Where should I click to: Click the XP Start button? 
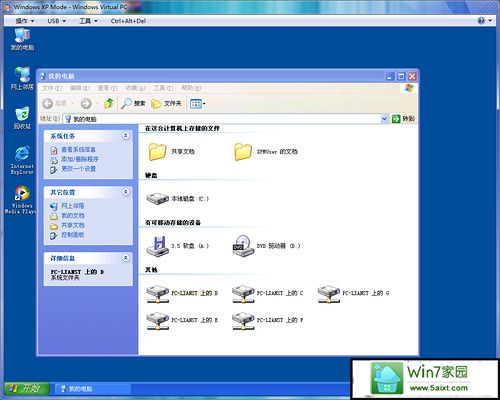coord(27,388)
